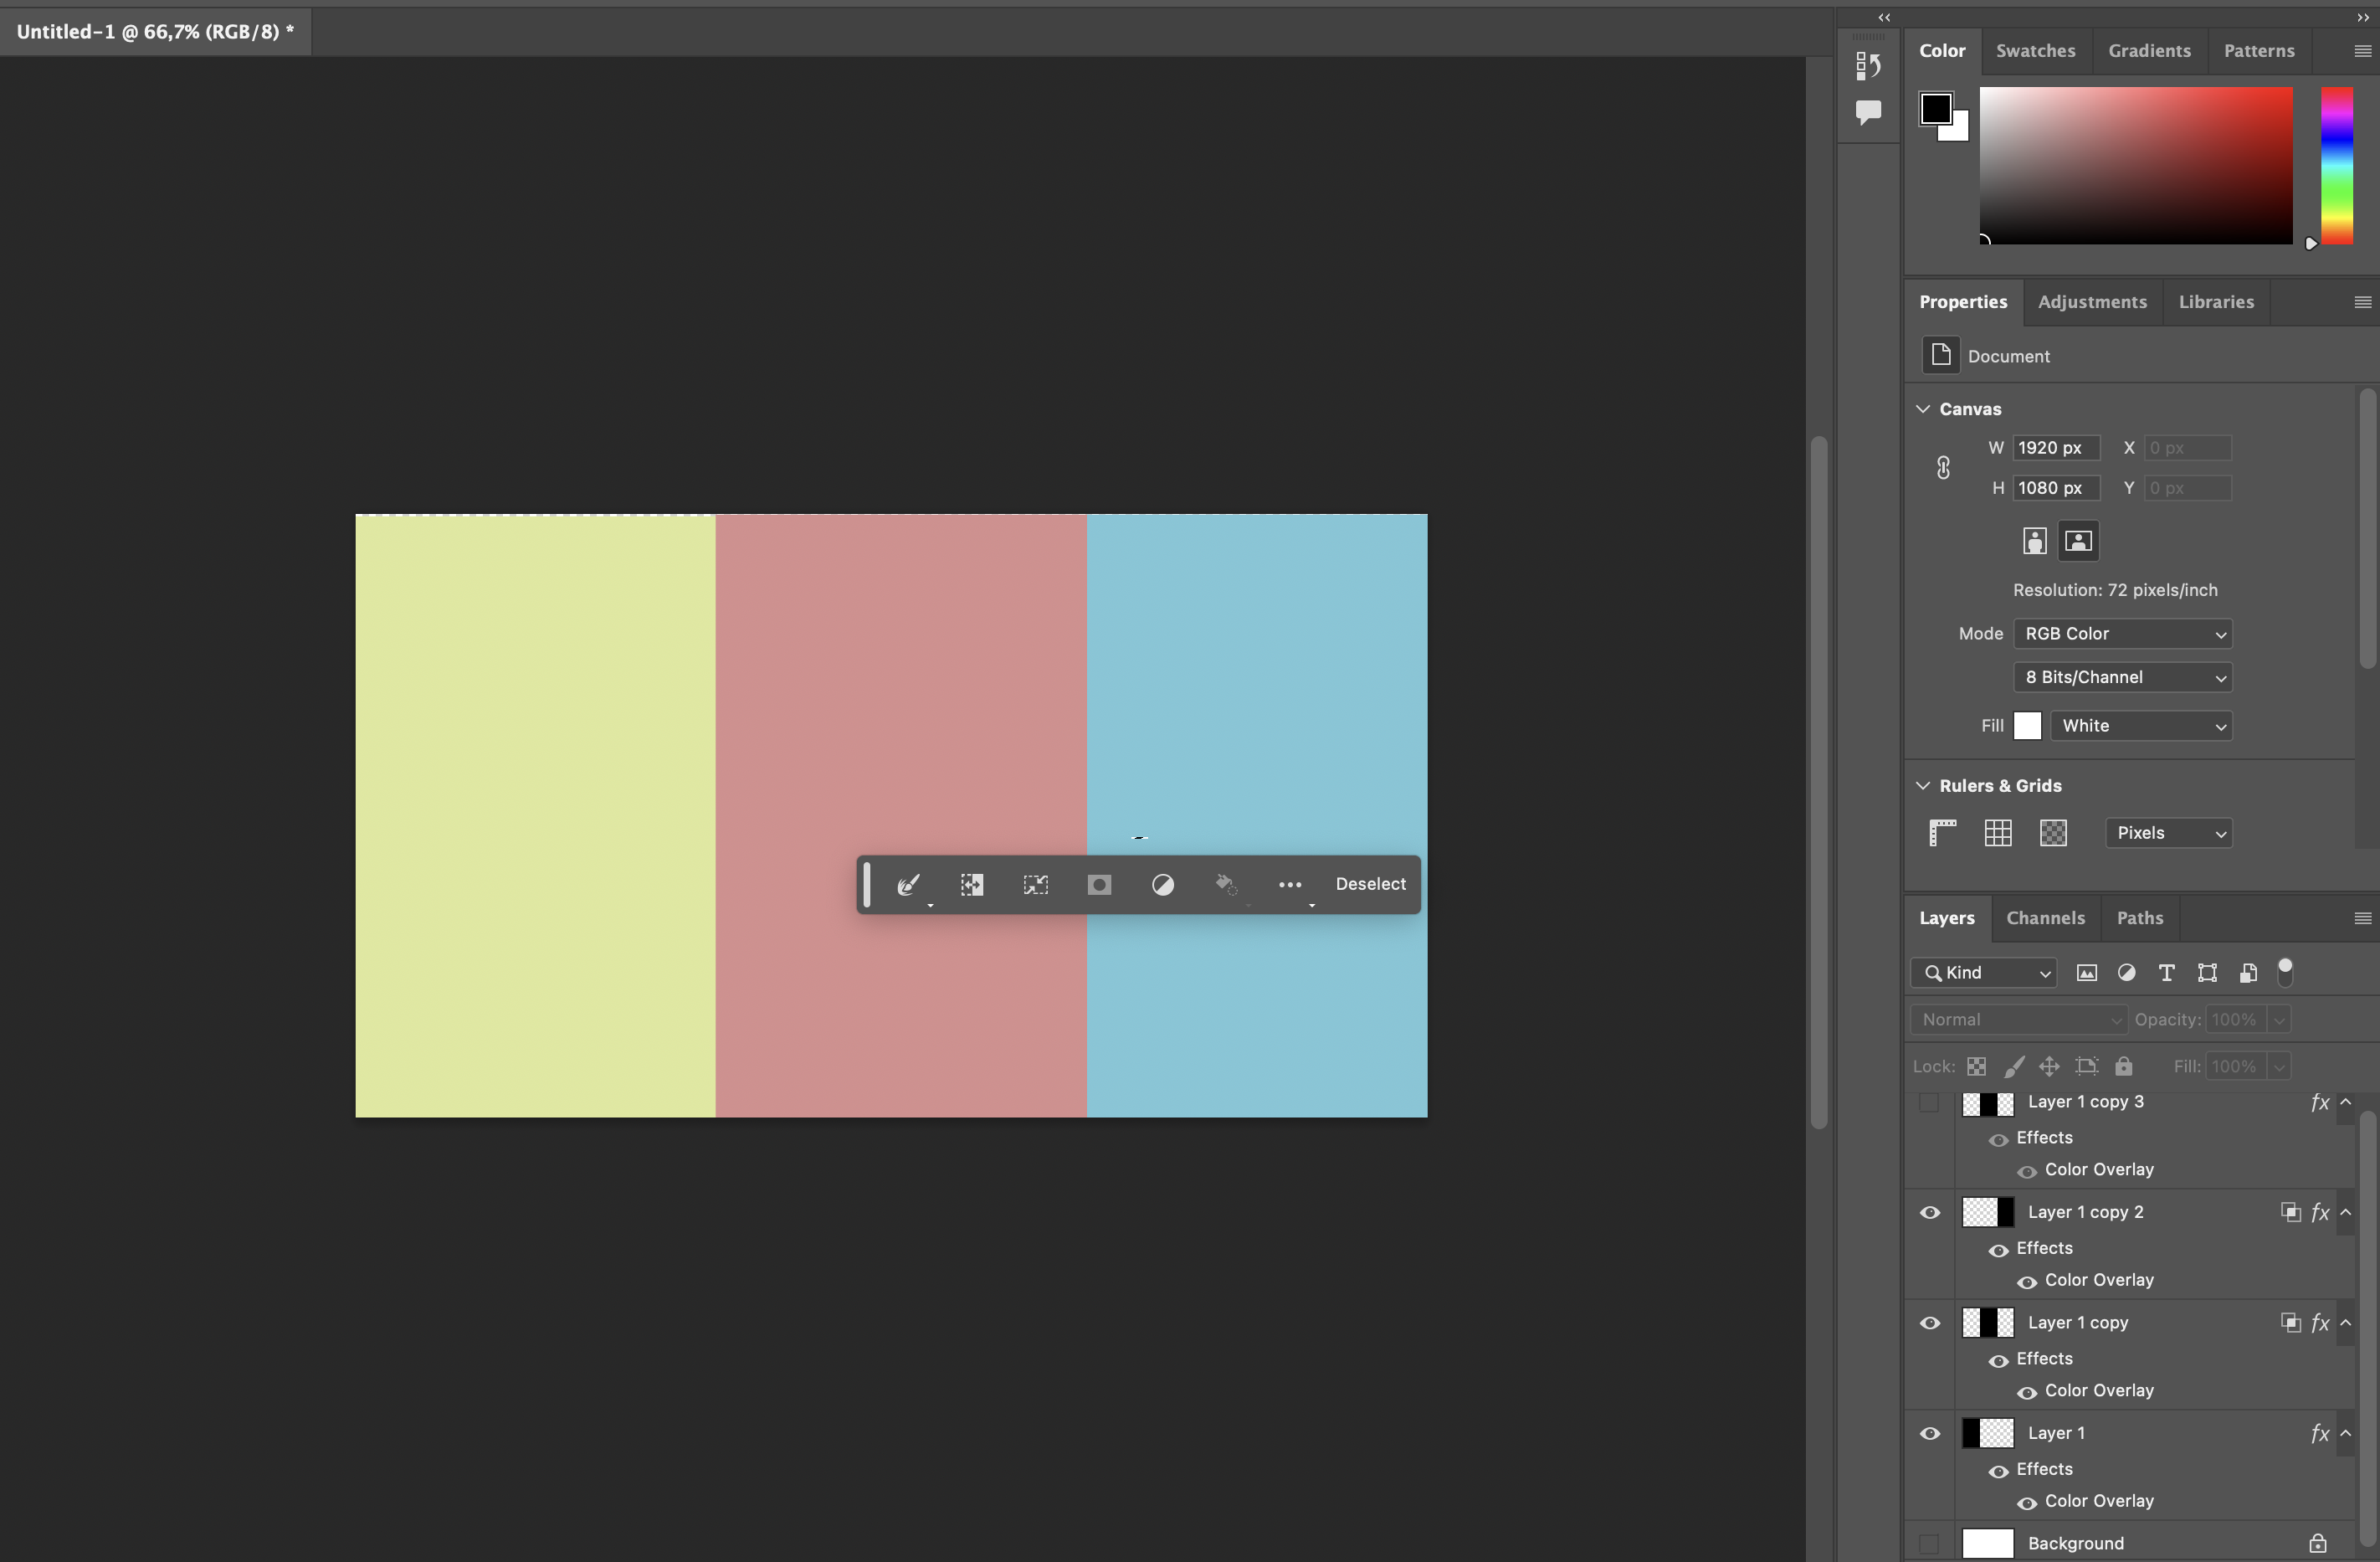
Task: Open the Pixels units dropdown
Action: [x=2168, y=832]
